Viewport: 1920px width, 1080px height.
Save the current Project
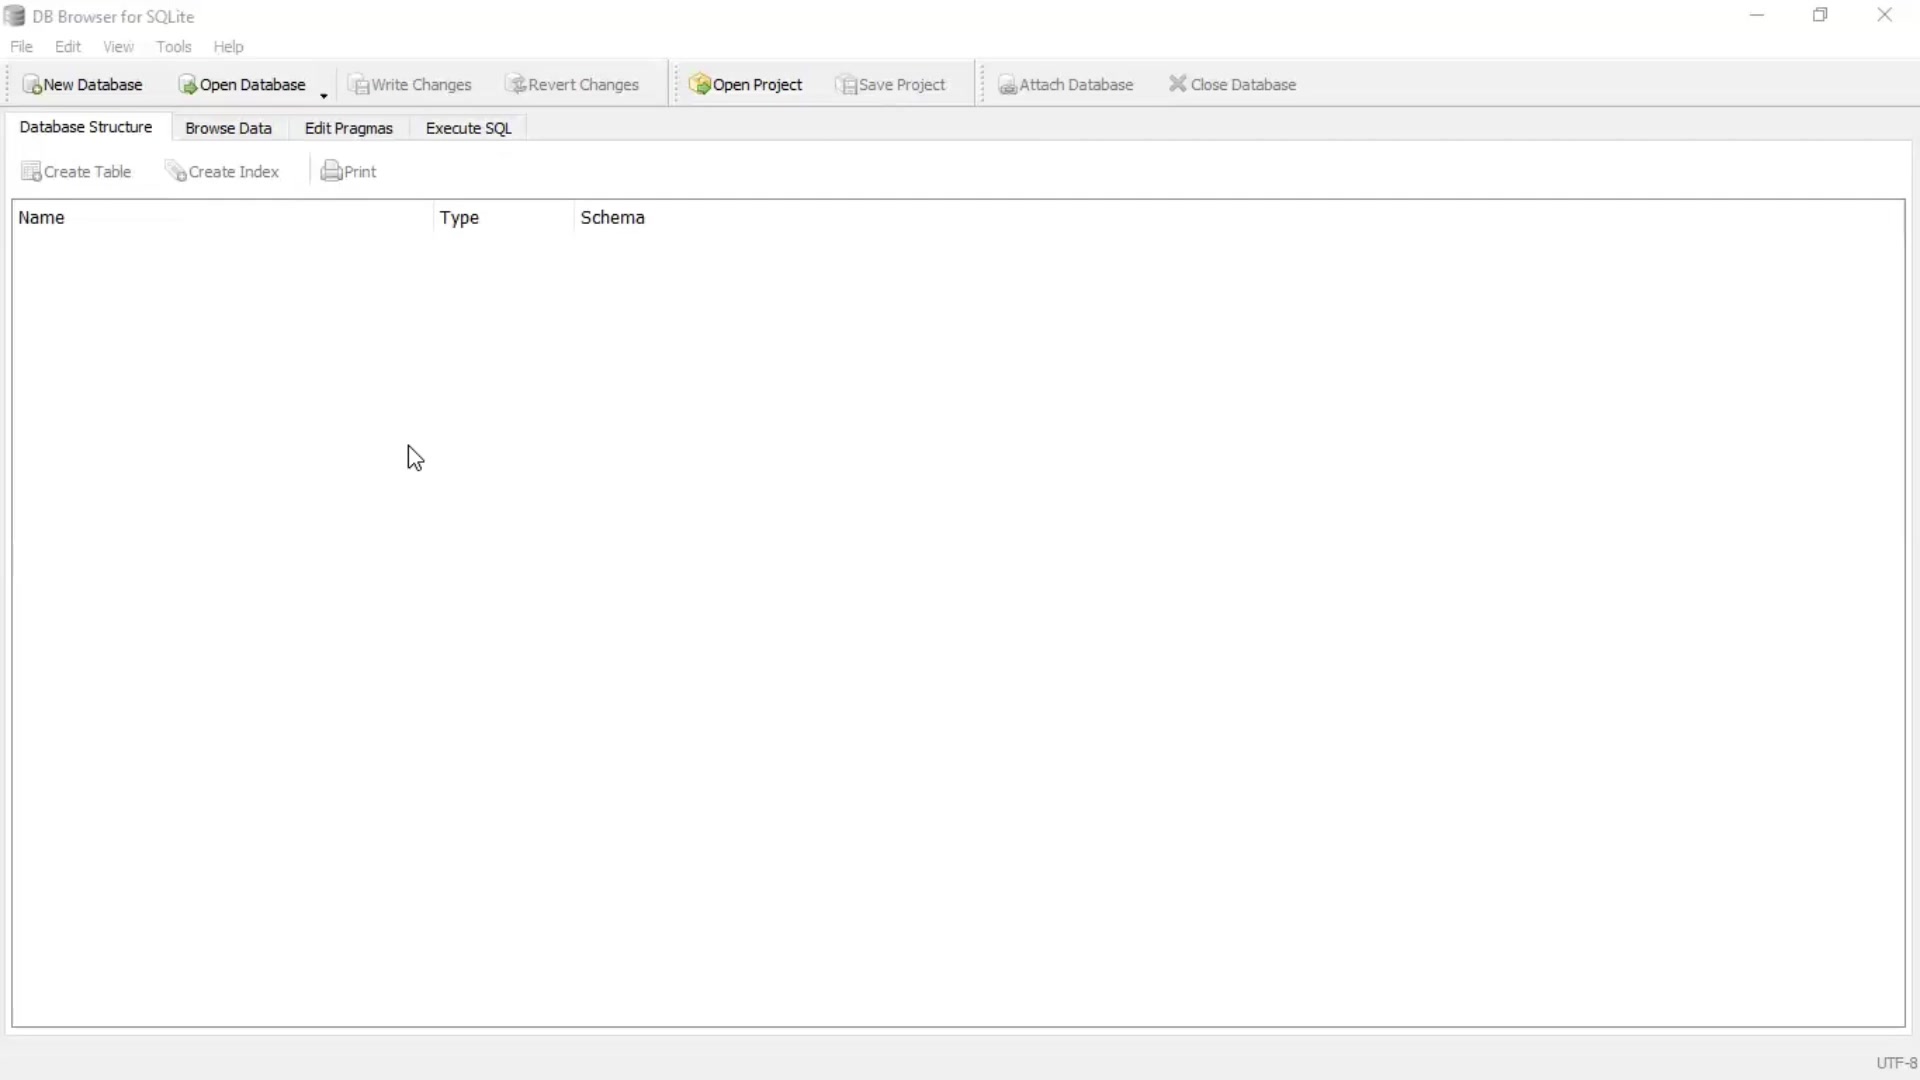(891, 84)
